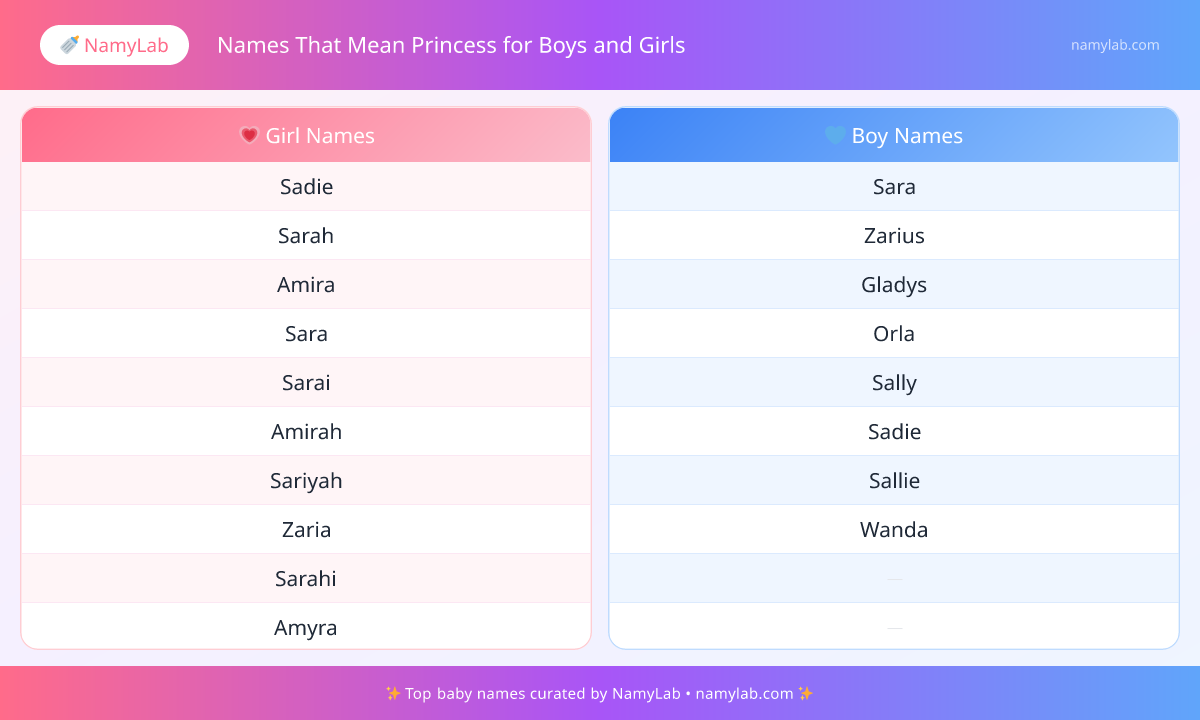This screenshot has height=720, width=1200.
Task: Choose Gladys from the Boy Names column
Action: [894, 285]
